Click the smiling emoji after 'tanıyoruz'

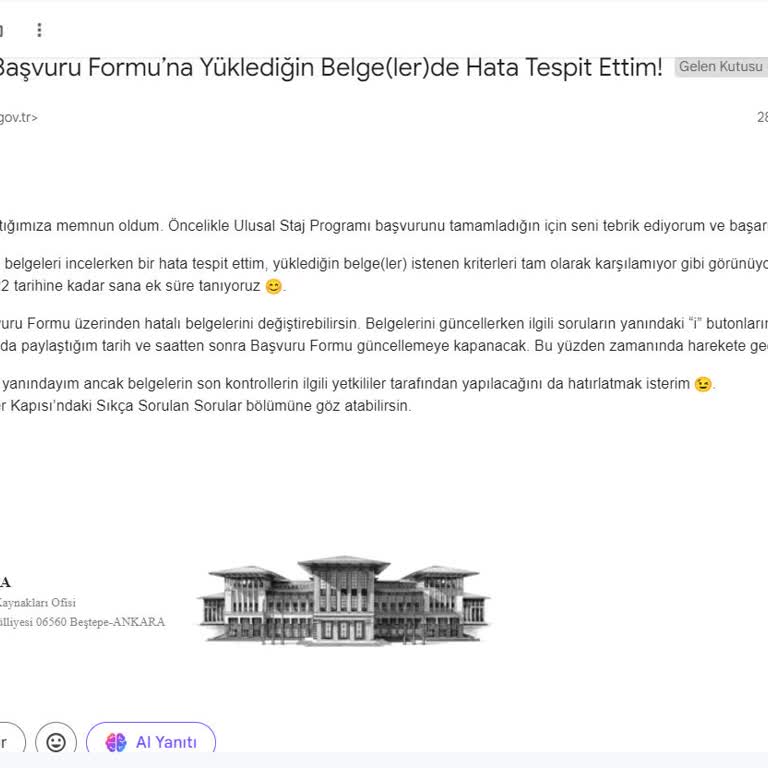(274, 286)
